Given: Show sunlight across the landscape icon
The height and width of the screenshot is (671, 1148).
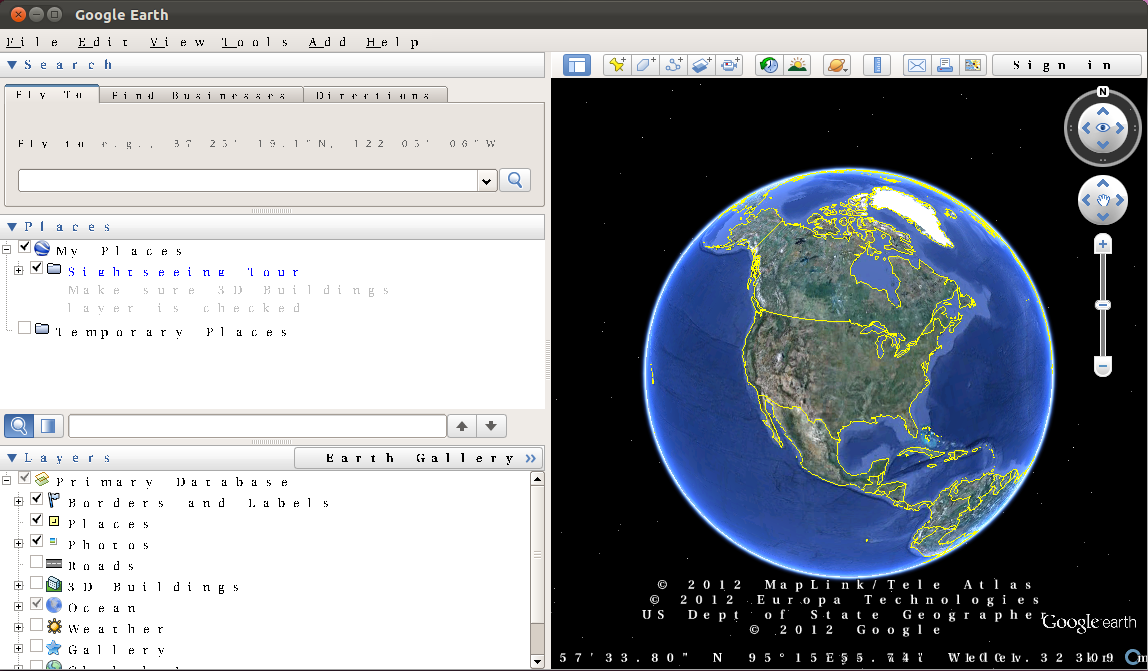Looking at the screenshot, I should (x=797, y=65).
